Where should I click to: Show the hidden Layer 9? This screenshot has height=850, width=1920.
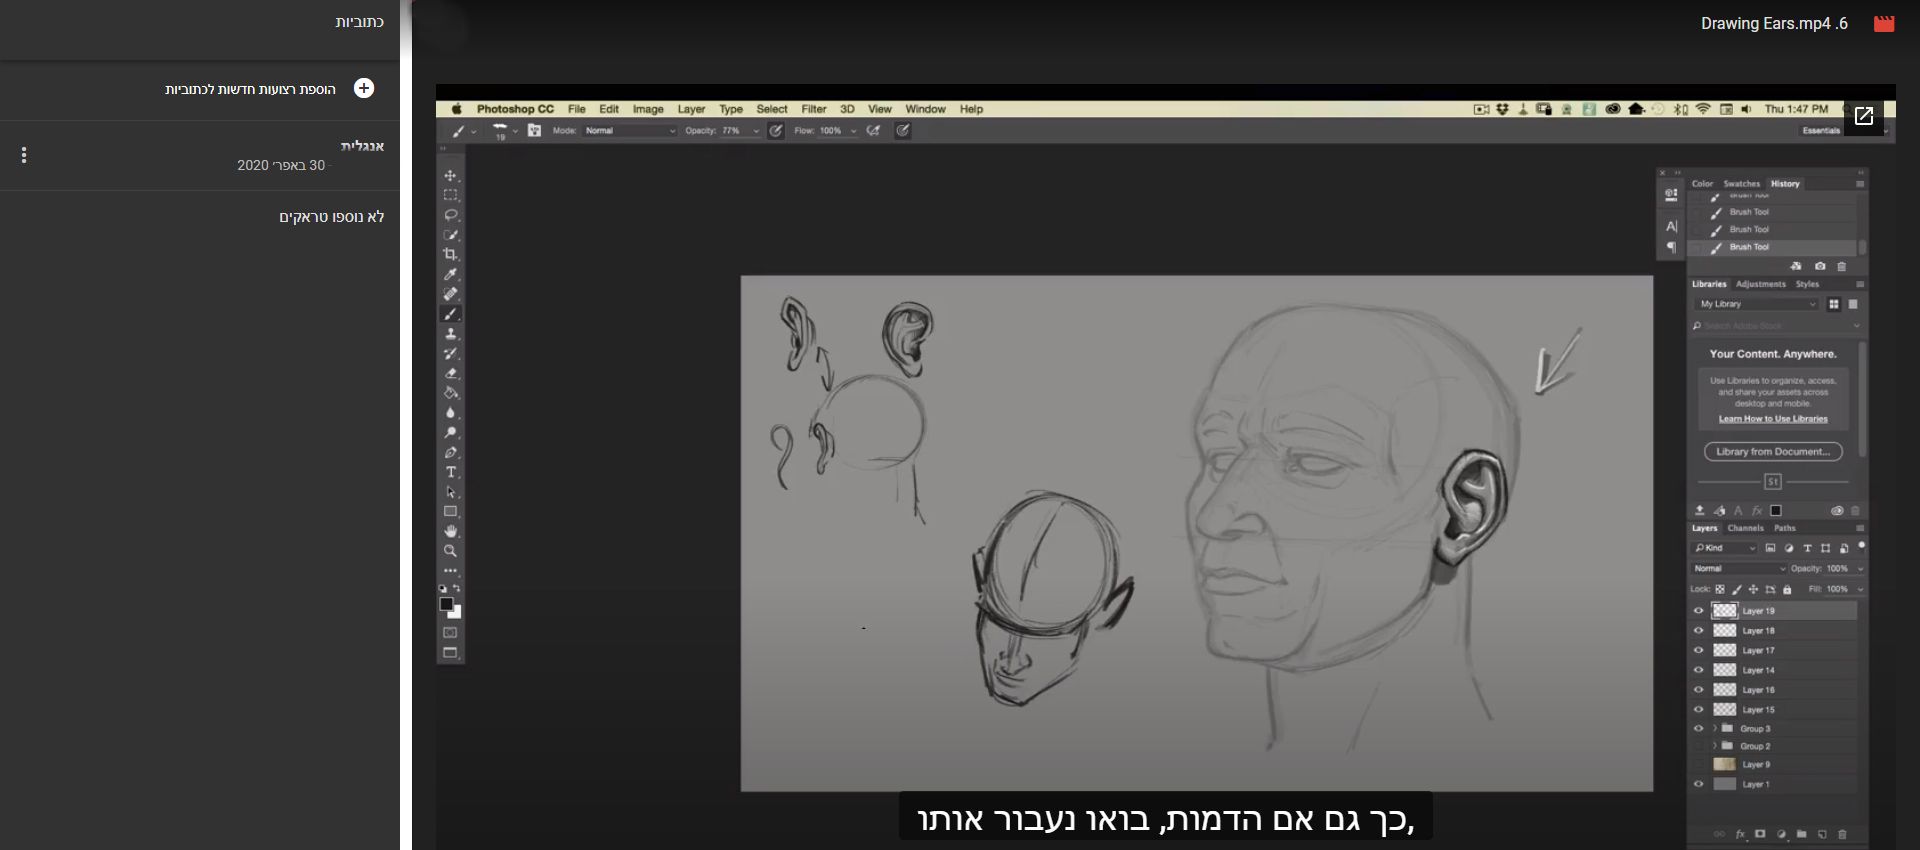pyautogui.click(x=1698, y=765)
